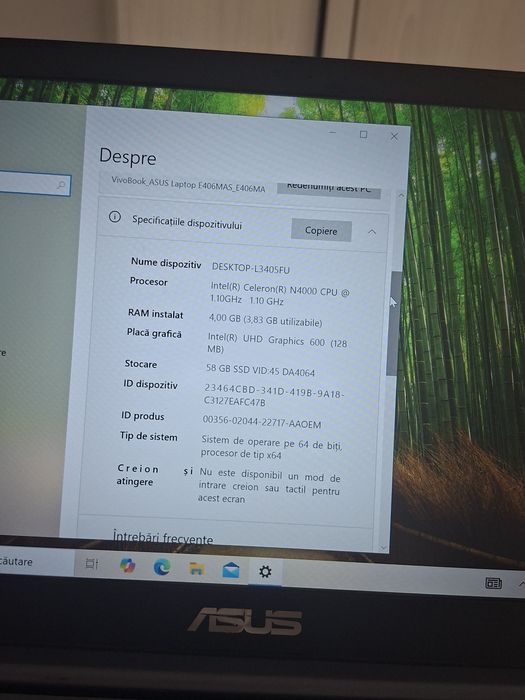Viewport: 525px width, 700px height.
Task: Click the Întrebări frecvente heading
Action: [163, 538]
